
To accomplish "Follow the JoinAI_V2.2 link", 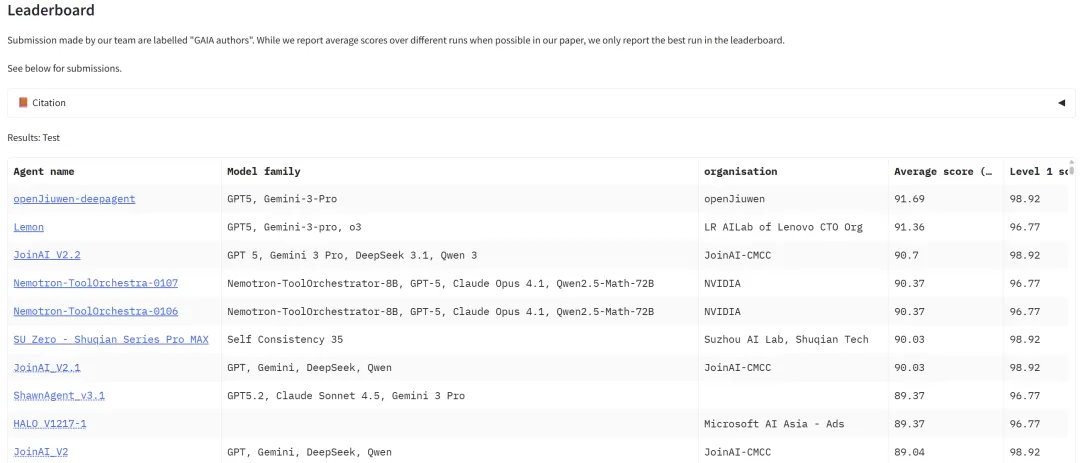I will click(47, 255).
